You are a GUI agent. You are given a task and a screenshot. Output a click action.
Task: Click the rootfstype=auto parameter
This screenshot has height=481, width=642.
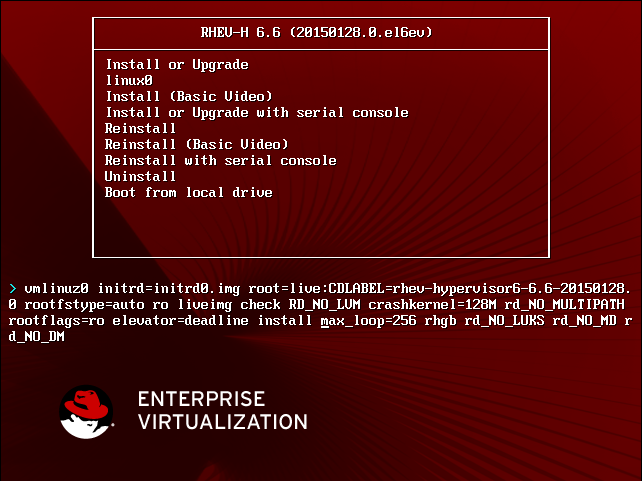coord(84,305)
